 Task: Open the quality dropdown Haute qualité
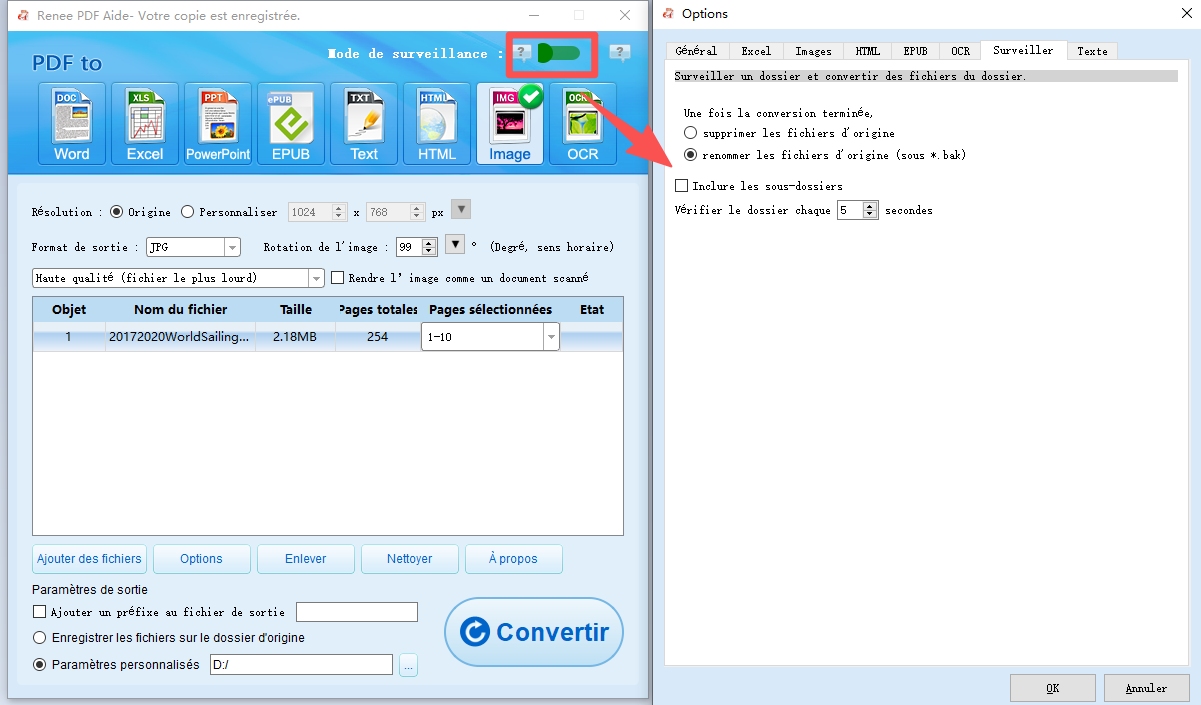(316, 277)
